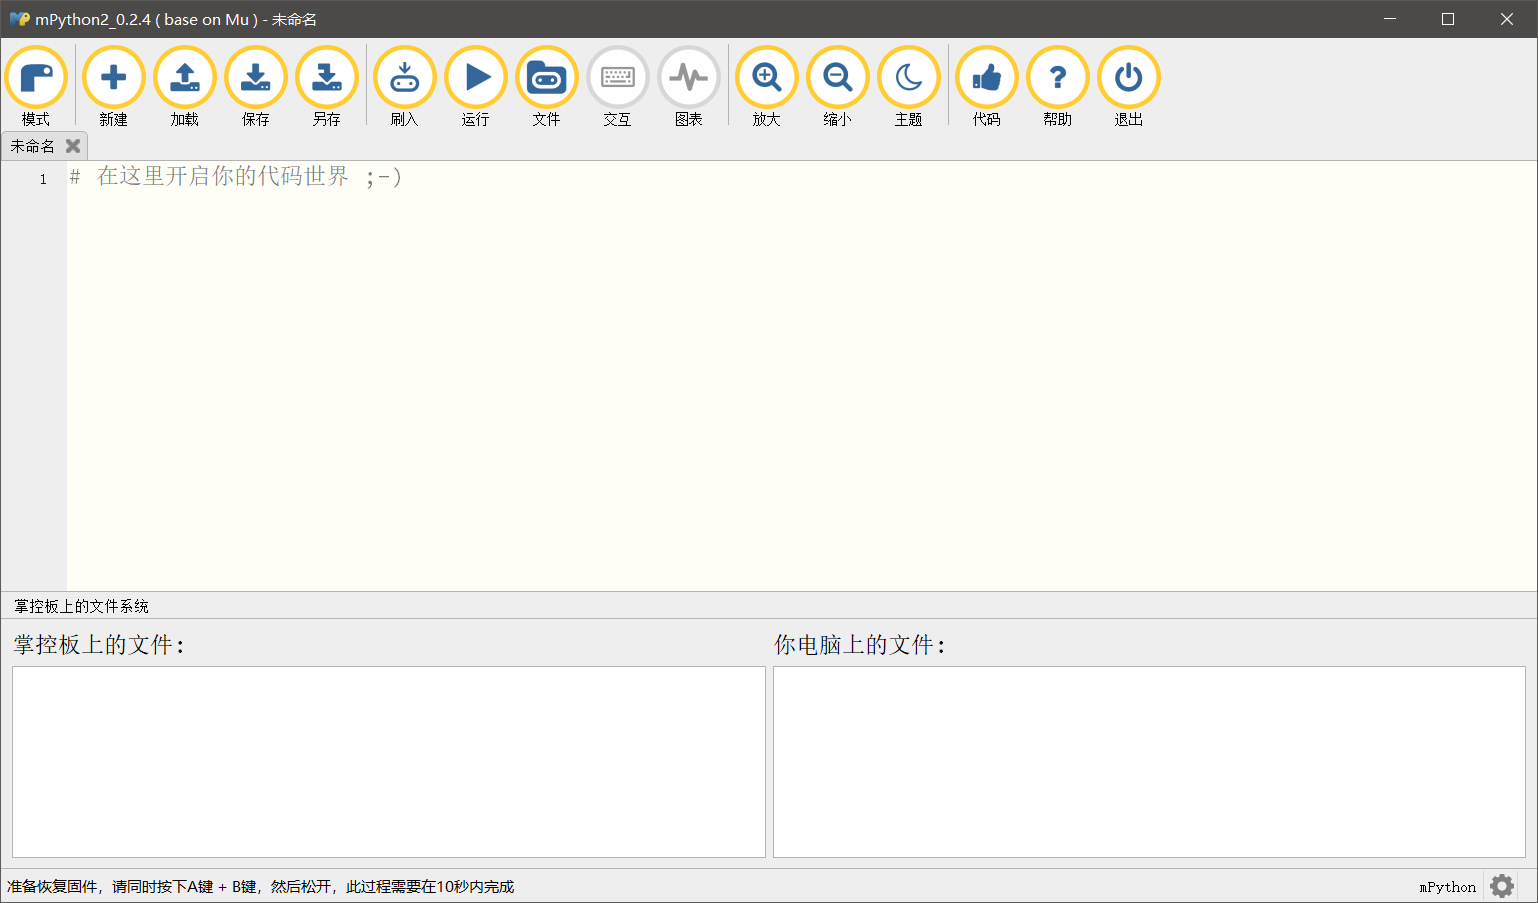This screenshot has width=1538, height=903.
Task: Click the 你电脑上的文件 file list area
Action: 1149,762
